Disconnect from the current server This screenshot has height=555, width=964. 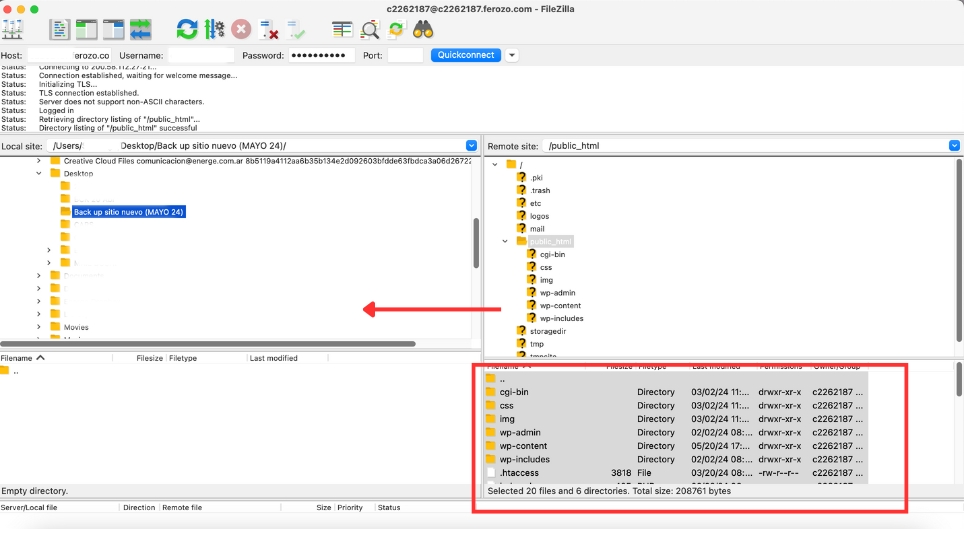click(x=268, y=29)
